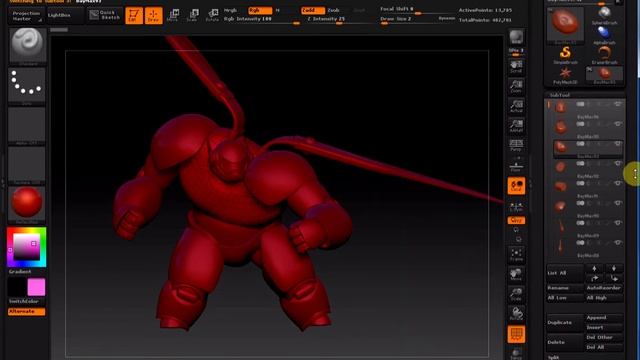Click the AAHalf view icon
The width and height of the screenshot is (640, 360).
(516, 126)
